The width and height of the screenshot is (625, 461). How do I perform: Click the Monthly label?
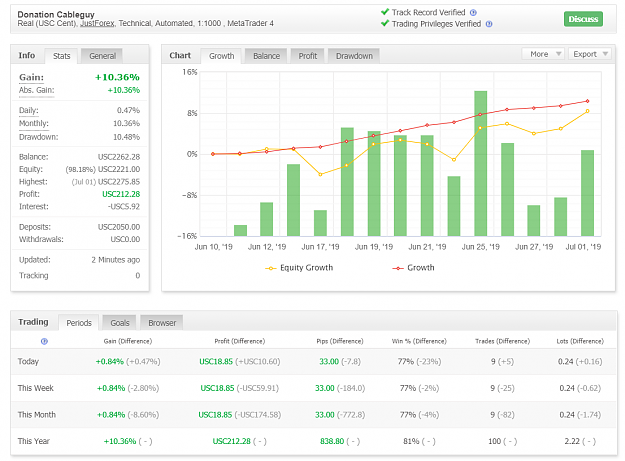click(33, 124)
